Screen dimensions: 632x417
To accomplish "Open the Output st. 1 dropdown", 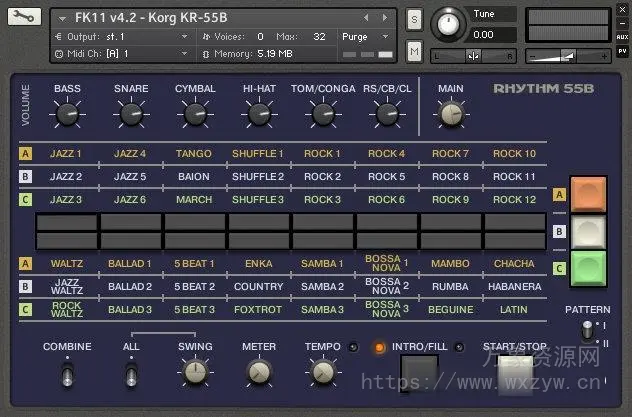I will click(x=122, y=37).
